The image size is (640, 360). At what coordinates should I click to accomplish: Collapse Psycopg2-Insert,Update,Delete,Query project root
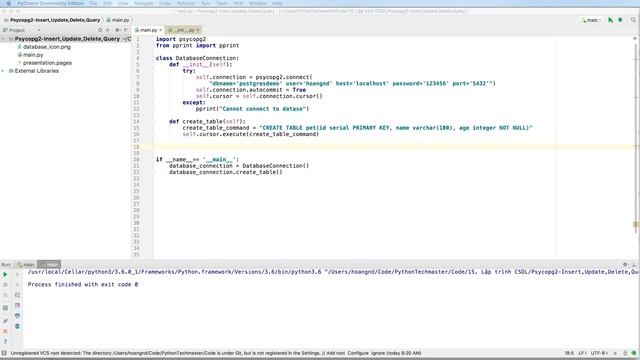pos(3,39)
